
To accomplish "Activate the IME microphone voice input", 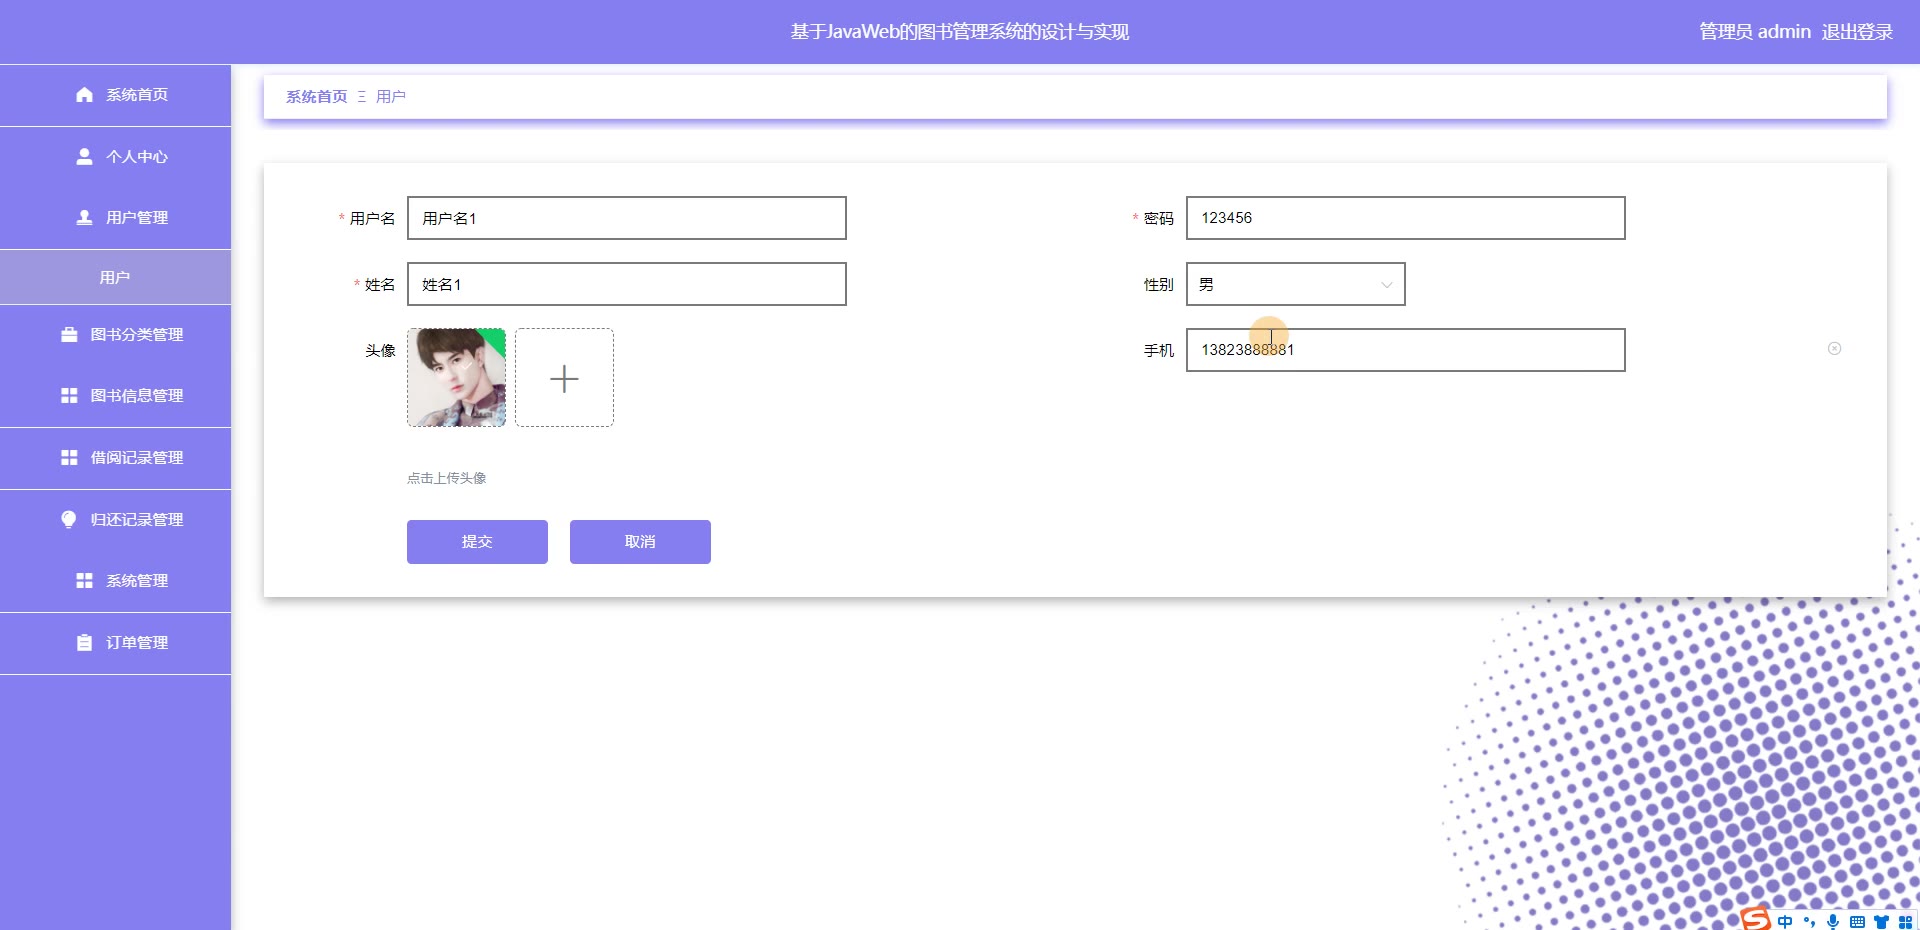I will point(1833,922).
